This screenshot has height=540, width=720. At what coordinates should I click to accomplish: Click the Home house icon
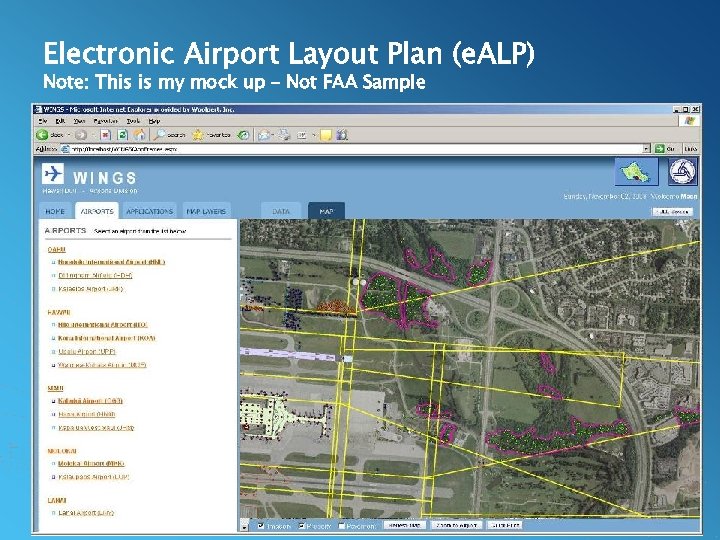click(x=139, y=135)
